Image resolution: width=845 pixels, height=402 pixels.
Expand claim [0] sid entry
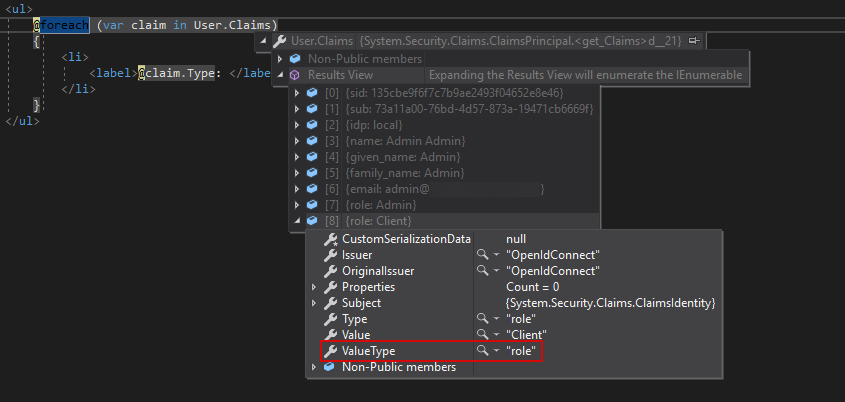(x=296, y=93)
